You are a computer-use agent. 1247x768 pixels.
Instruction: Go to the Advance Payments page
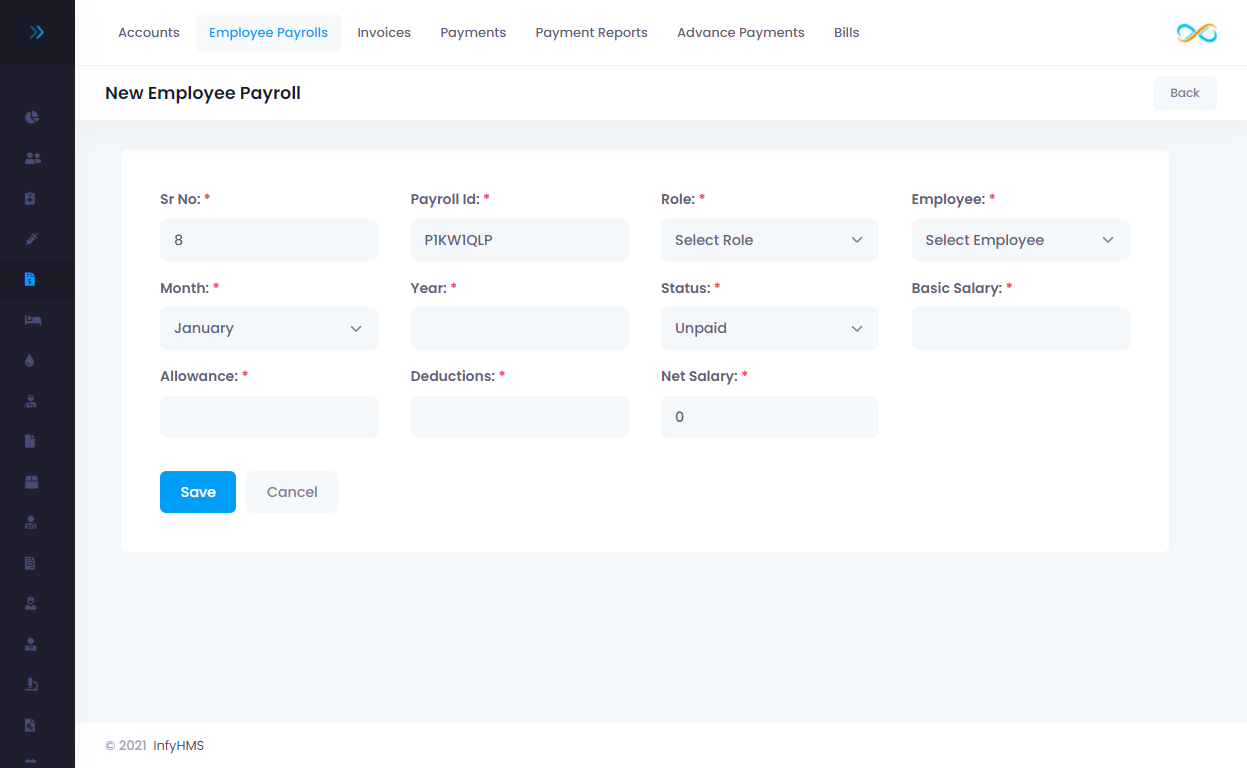(740, 32)
